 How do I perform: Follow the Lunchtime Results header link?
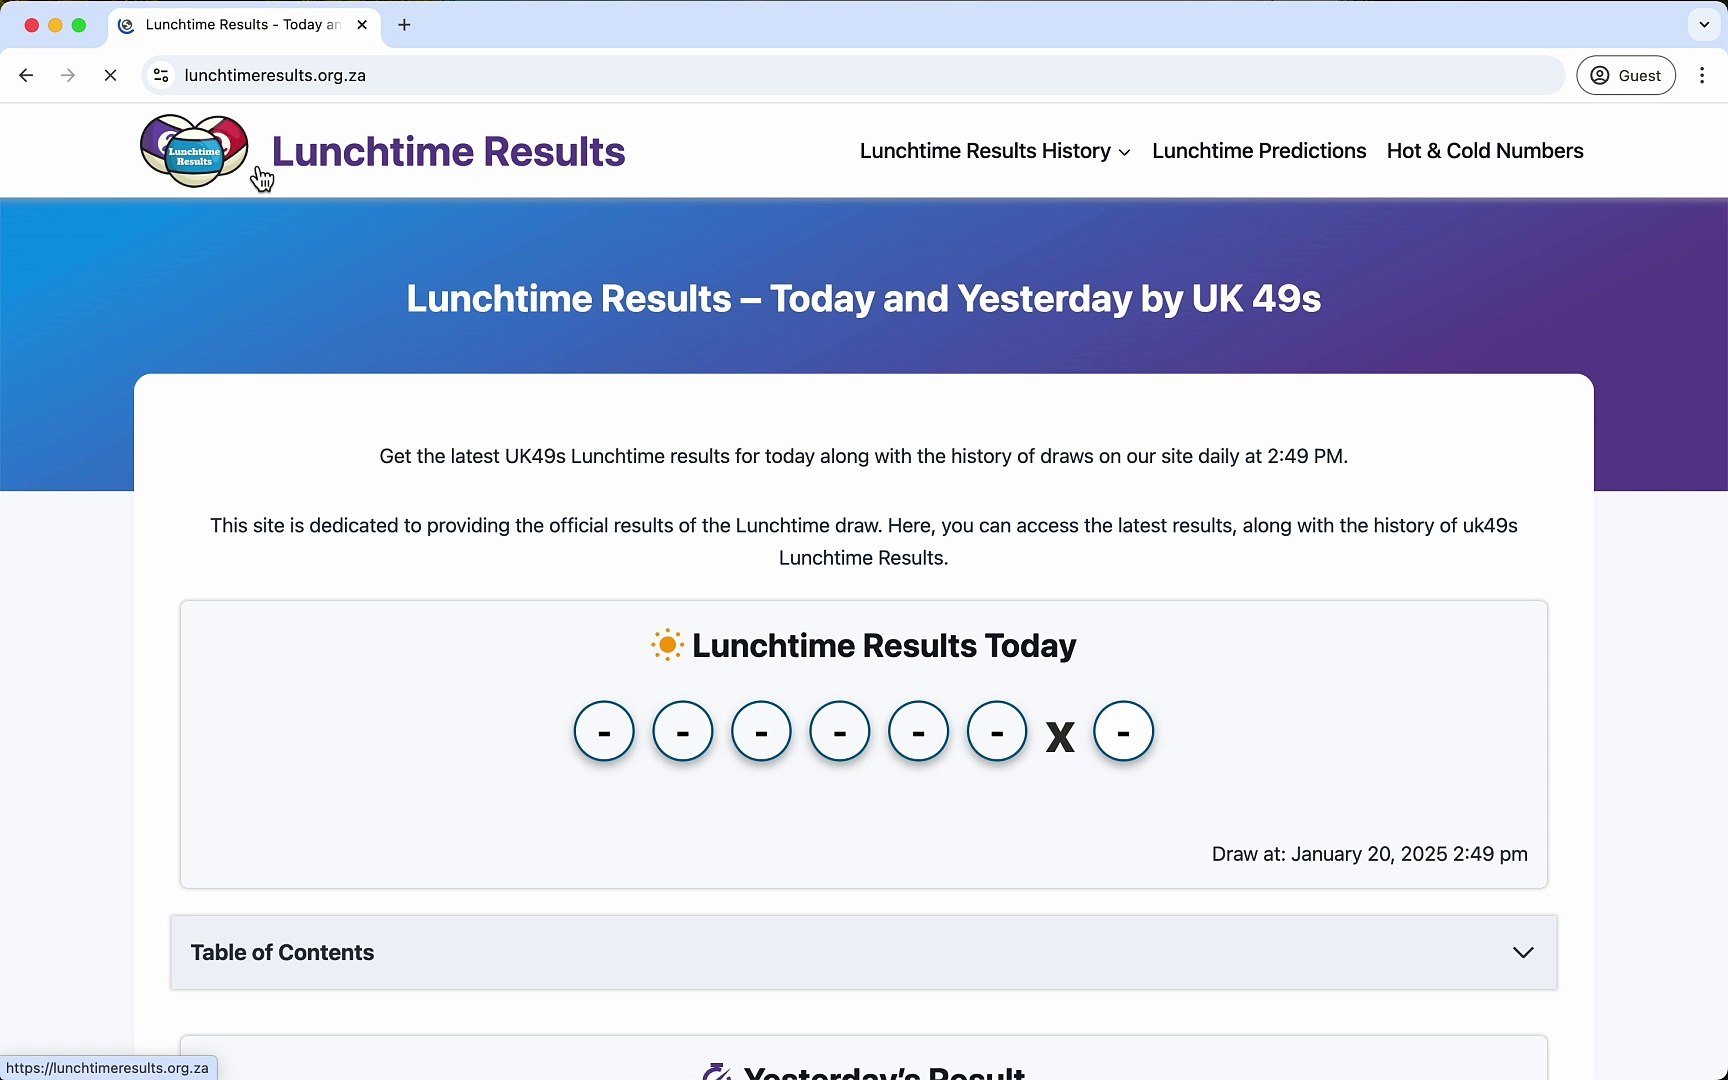tap(448, 150)
